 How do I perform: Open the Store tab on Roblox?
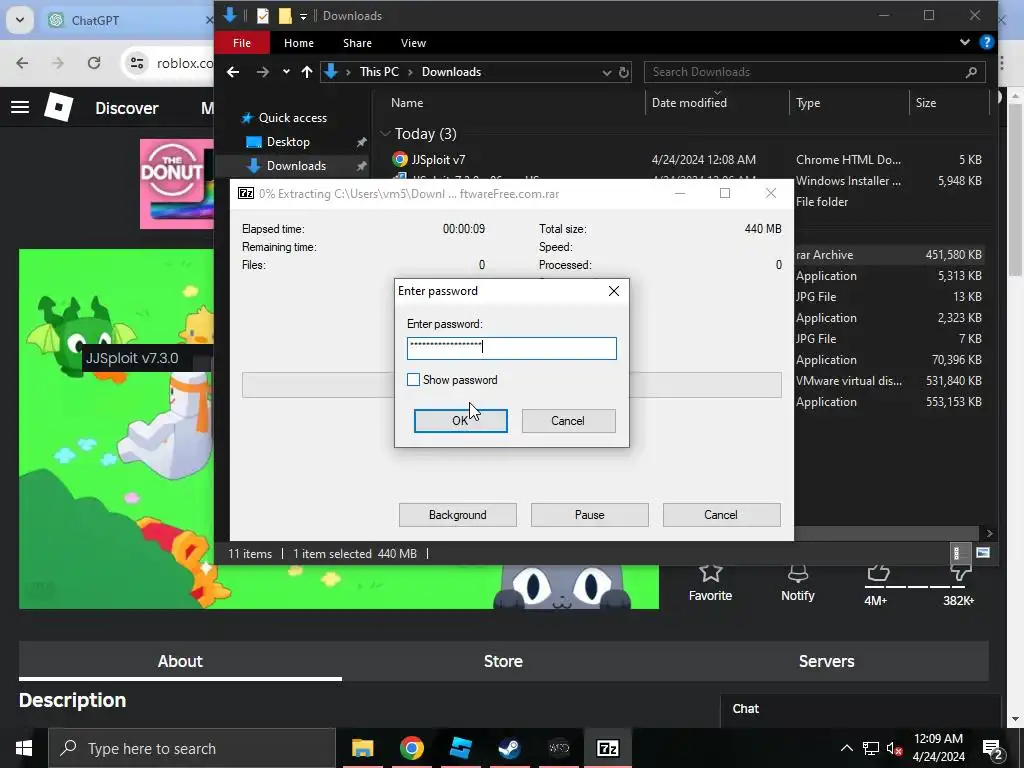(503, 661)
